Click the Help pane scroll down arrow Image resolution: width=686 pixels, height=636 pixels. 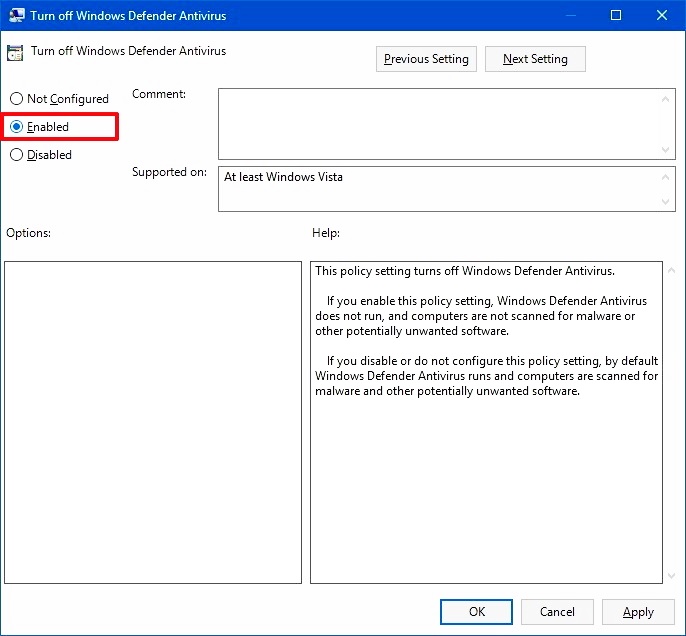[x=672, y=576]
